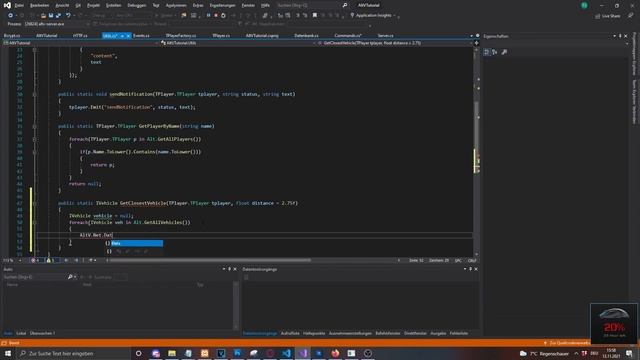Switch to the Haltepunkte tab
This screenshot has width=640, height=360.
tap(314, 333)
